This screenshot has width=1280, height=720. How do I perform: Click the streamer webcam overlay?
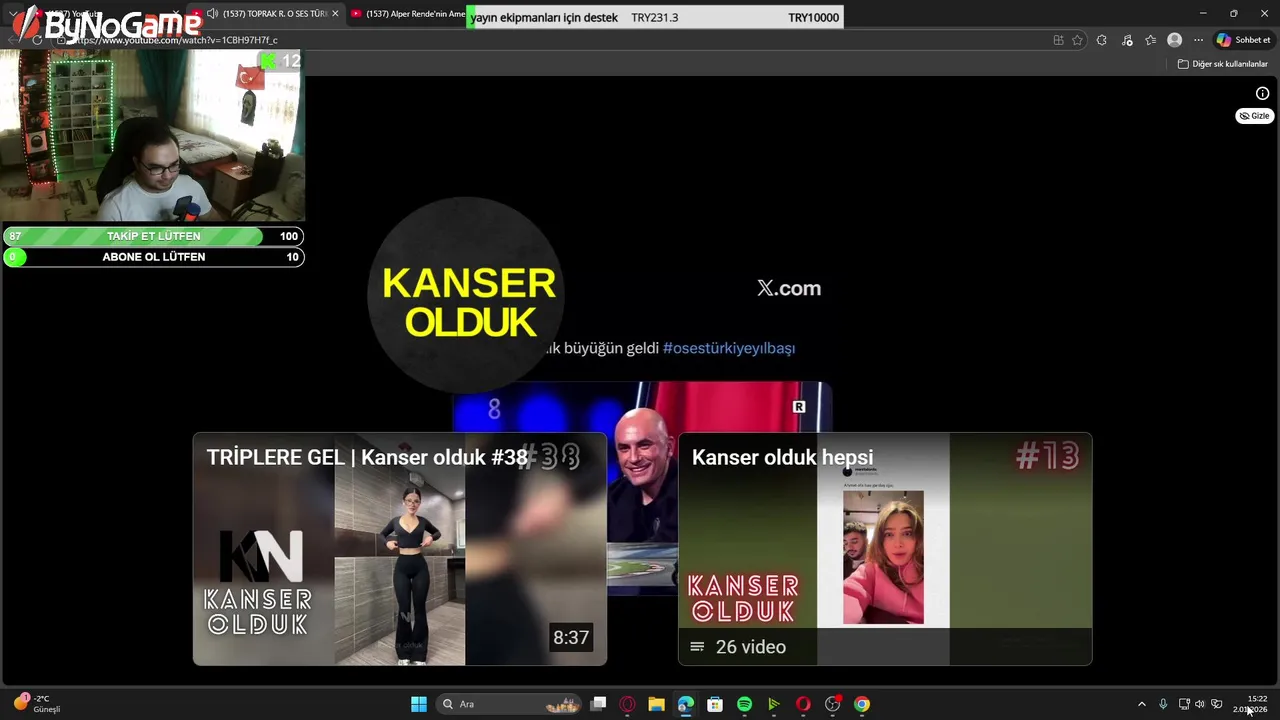click(152, 134)
